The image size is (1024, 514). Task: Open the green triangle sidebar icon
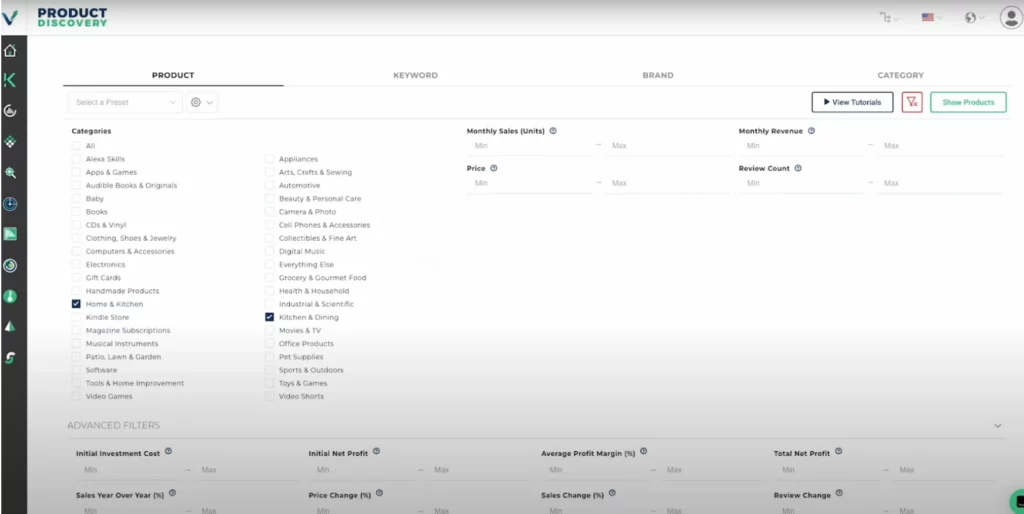click(x=10, y=327)
